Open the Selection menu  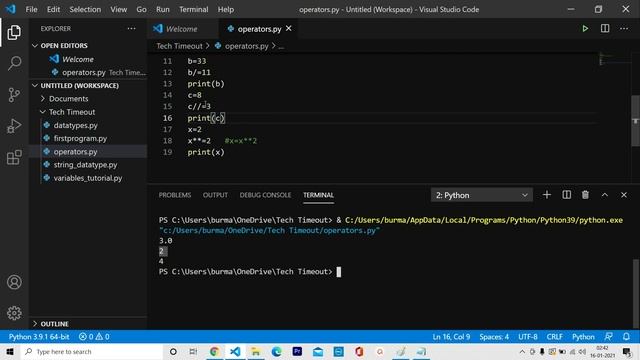(x=85, y=9)
